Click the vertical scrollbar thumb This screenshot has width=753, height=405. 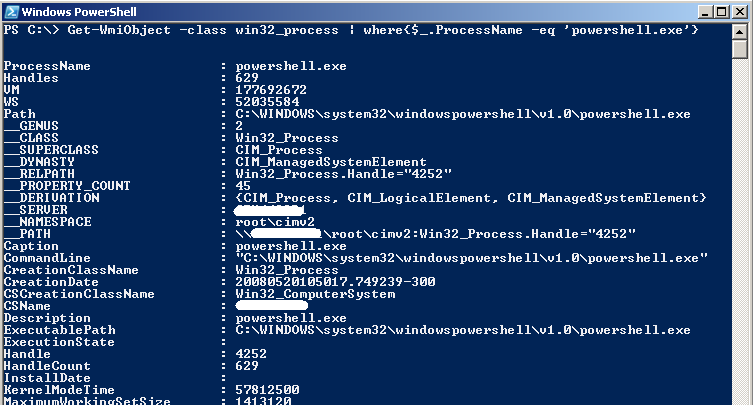[740, 49]
